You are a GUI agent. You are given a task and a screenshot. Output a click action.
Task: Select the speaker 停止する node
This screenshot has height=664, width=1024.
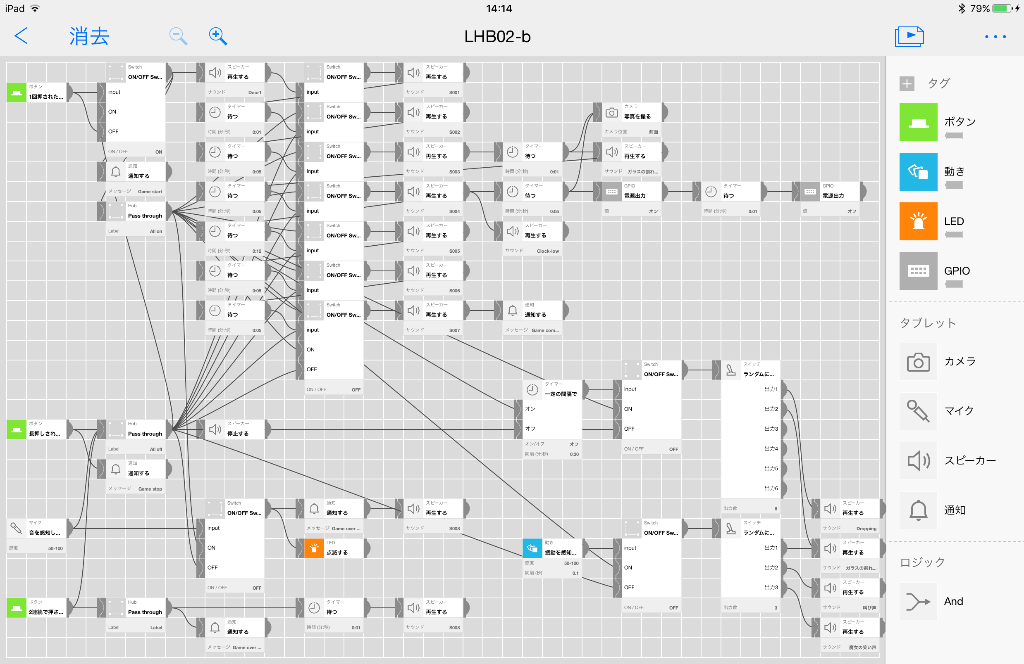[234, 429]
